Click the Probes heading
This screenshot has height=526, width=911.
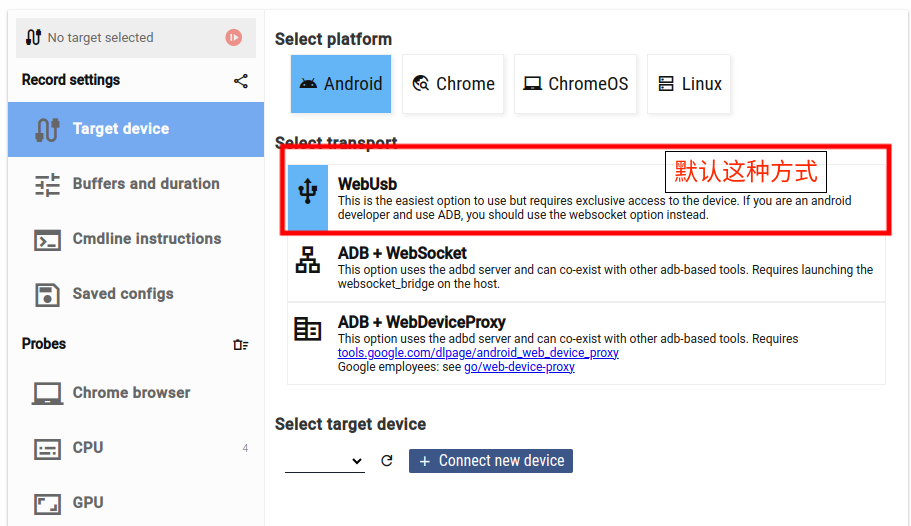tap(44, 344)
